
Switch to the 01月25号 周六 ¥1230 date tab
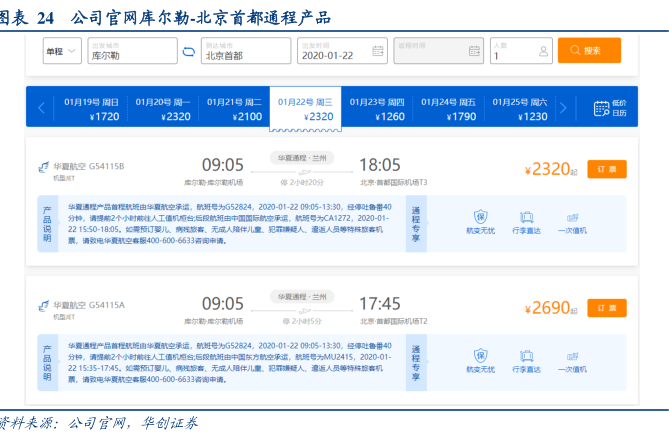pyautogui.click(x=520, y=108)
